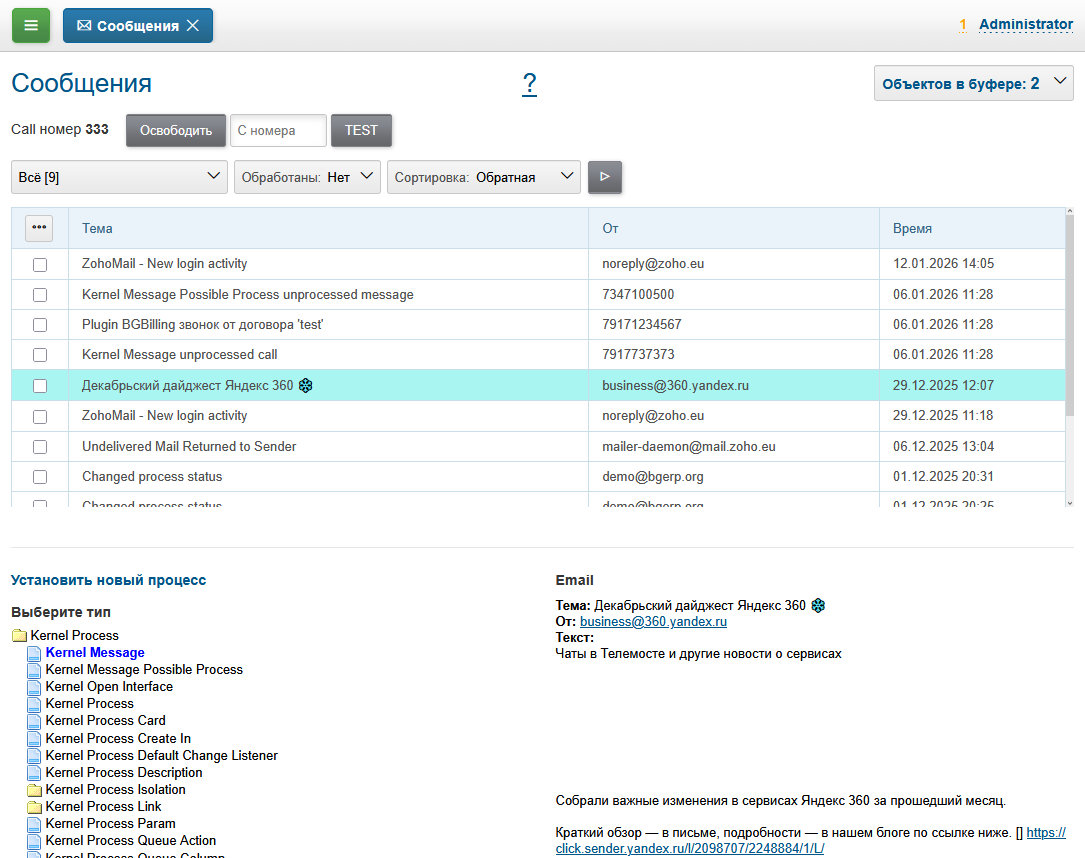Select the Kernel Message Possible Process tree item
This screenshot has width=1085, height=858.
(x=144, y=670)
